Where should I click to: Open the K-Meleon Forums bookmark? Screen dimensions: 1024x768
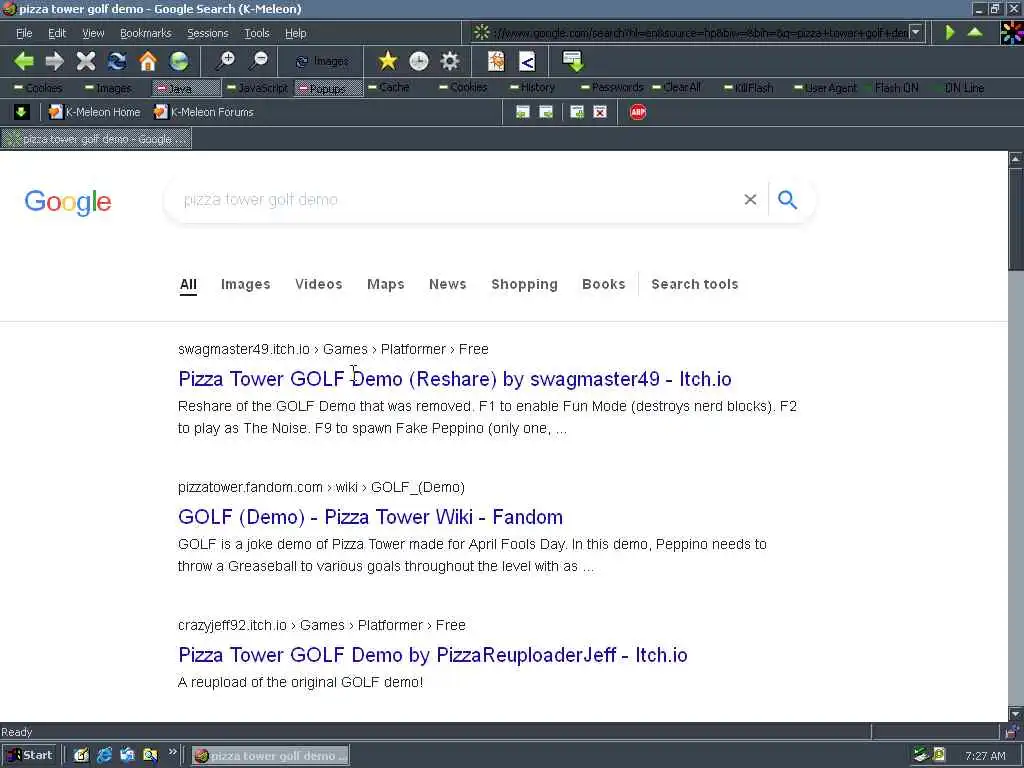point(204,112)
